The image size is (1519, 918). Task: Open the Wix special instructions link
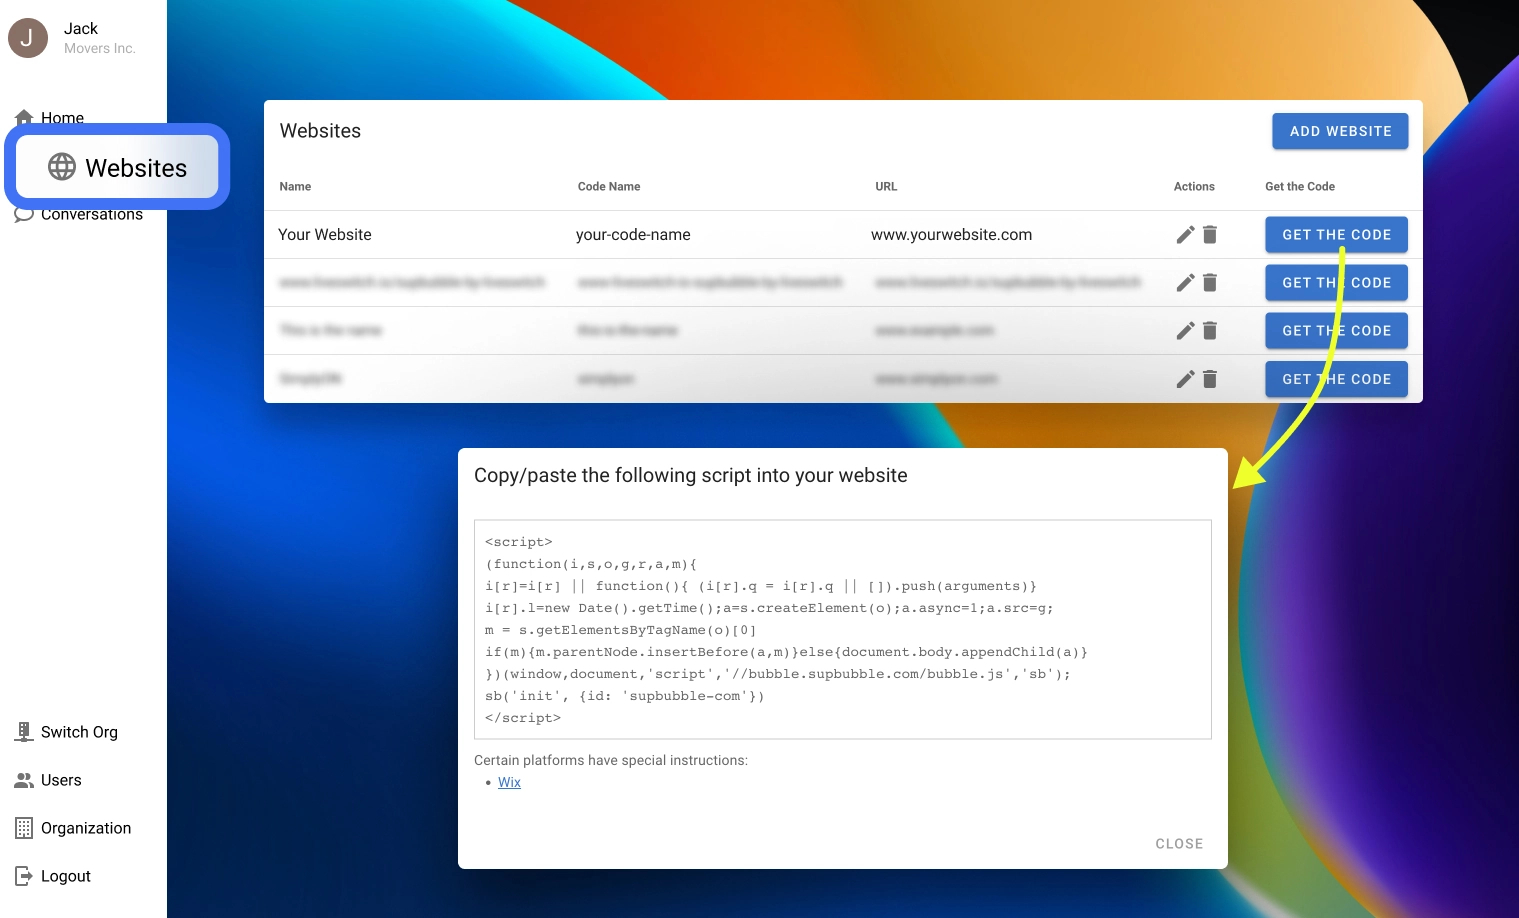(x=509, y=782)
